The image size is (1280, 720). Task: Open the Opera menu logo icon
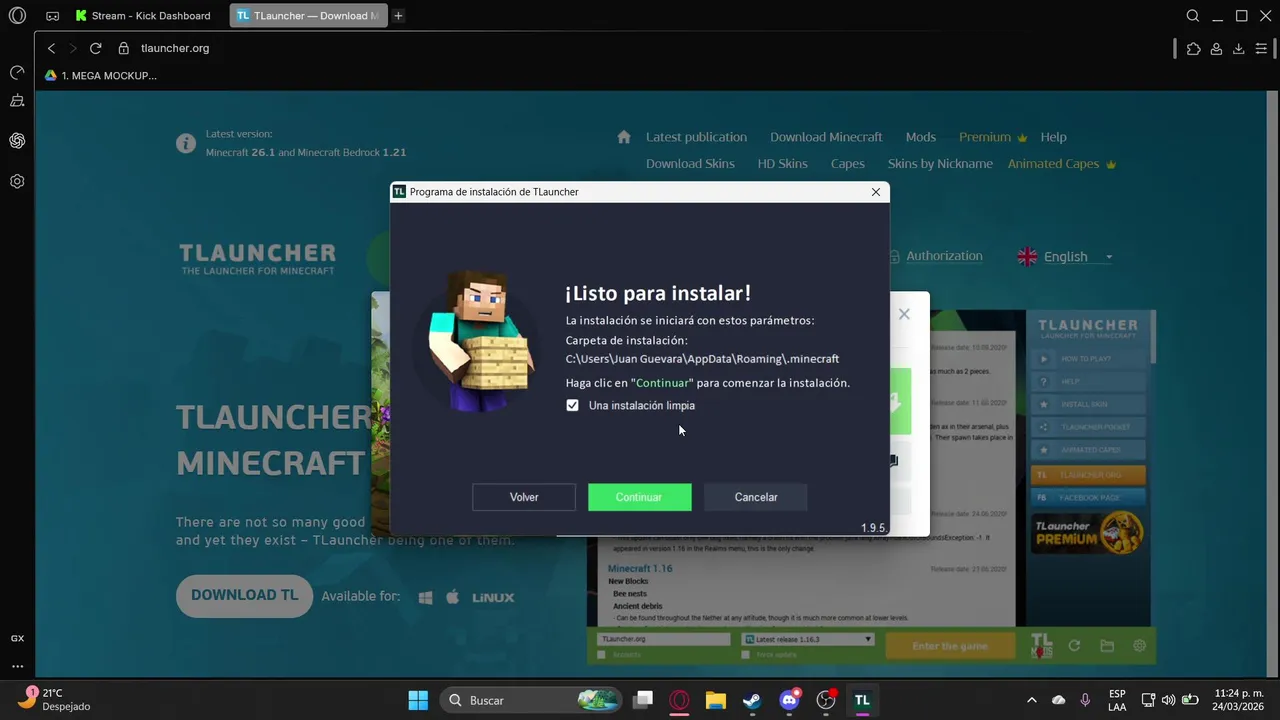coord(17,16)
